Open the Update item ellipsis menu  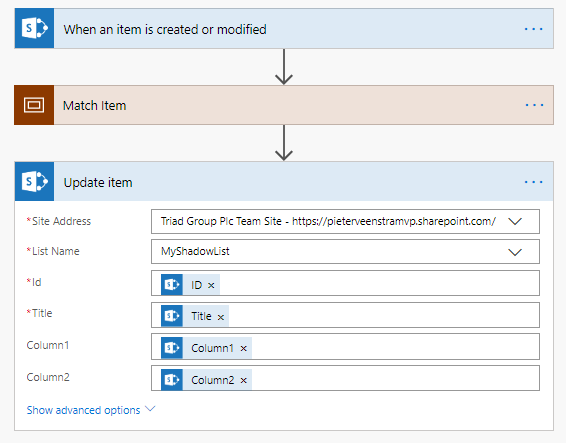(x=533, y=182)
